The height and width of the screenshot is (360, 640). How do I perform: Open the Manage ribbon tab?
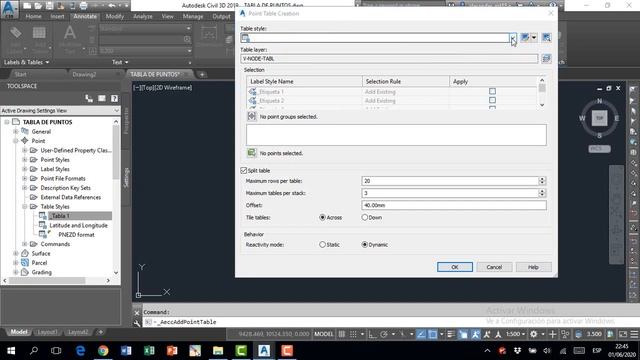pyautogui.click(x=193, y=16)
